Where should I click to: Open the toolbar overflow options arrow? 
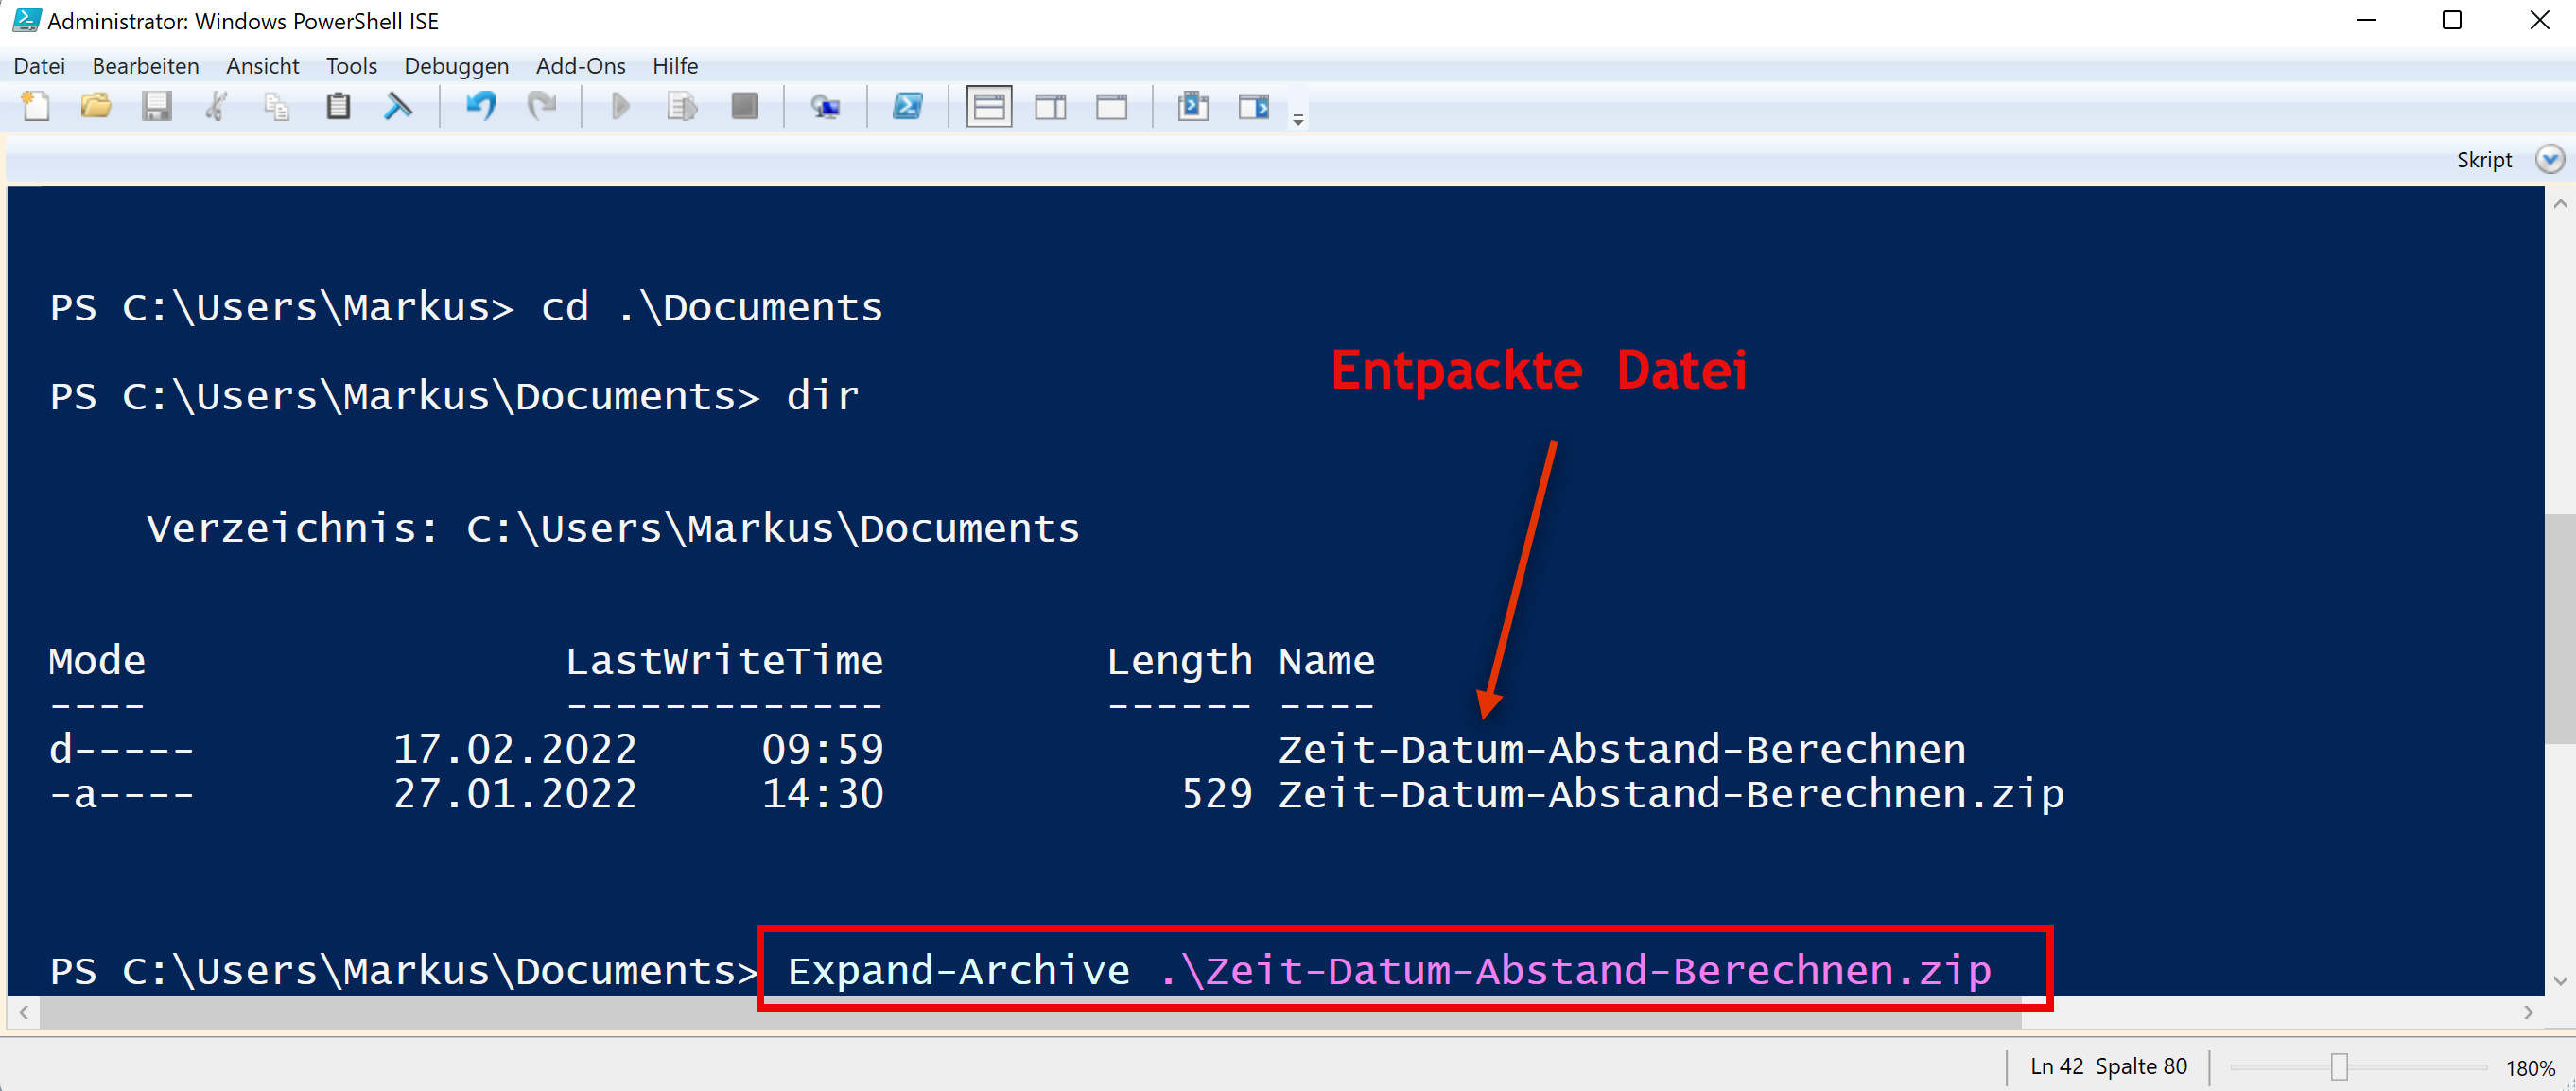click(x=1298, y=120)
